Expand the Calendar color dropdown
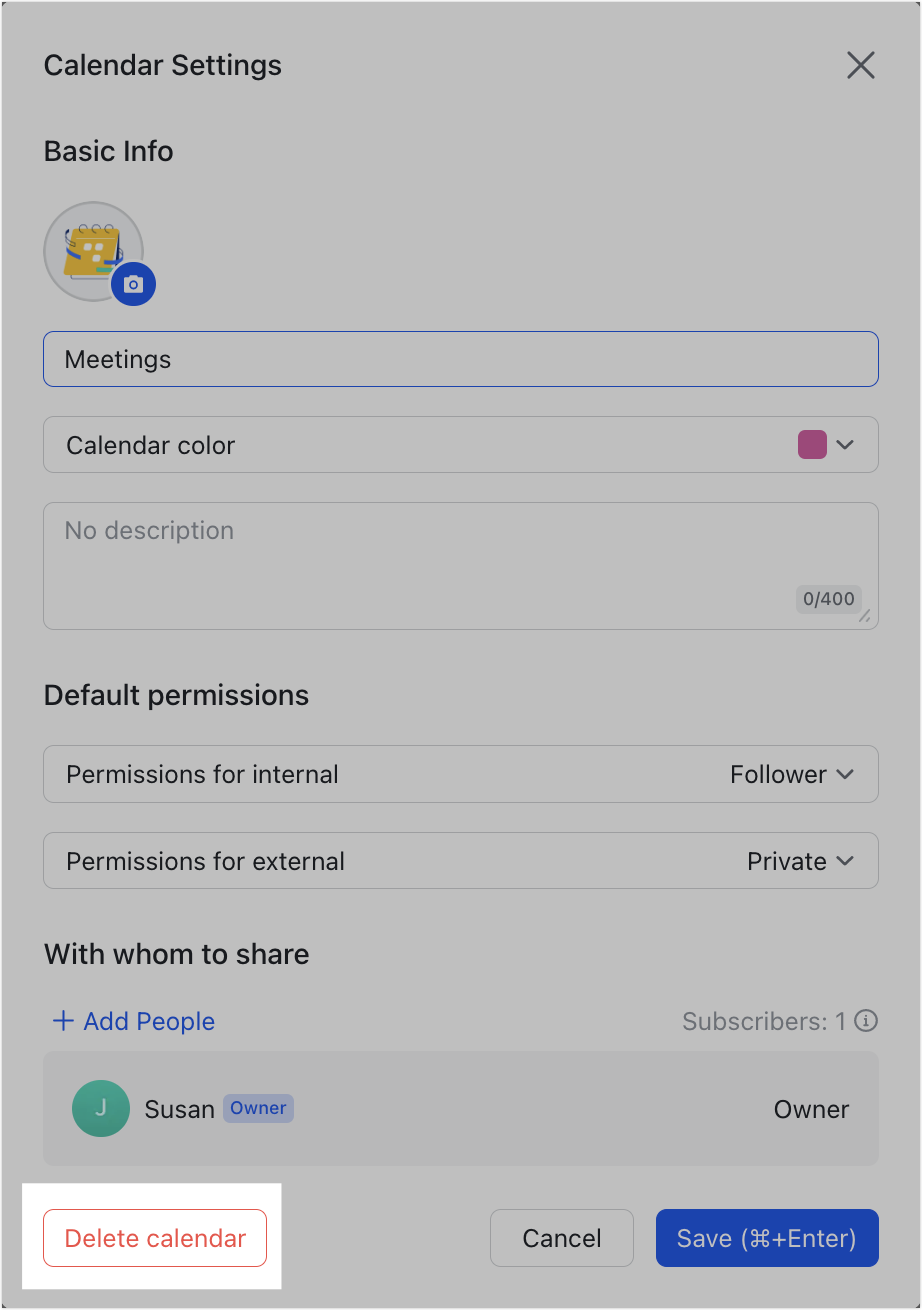The image size is (922, 1310). [846, 444]
